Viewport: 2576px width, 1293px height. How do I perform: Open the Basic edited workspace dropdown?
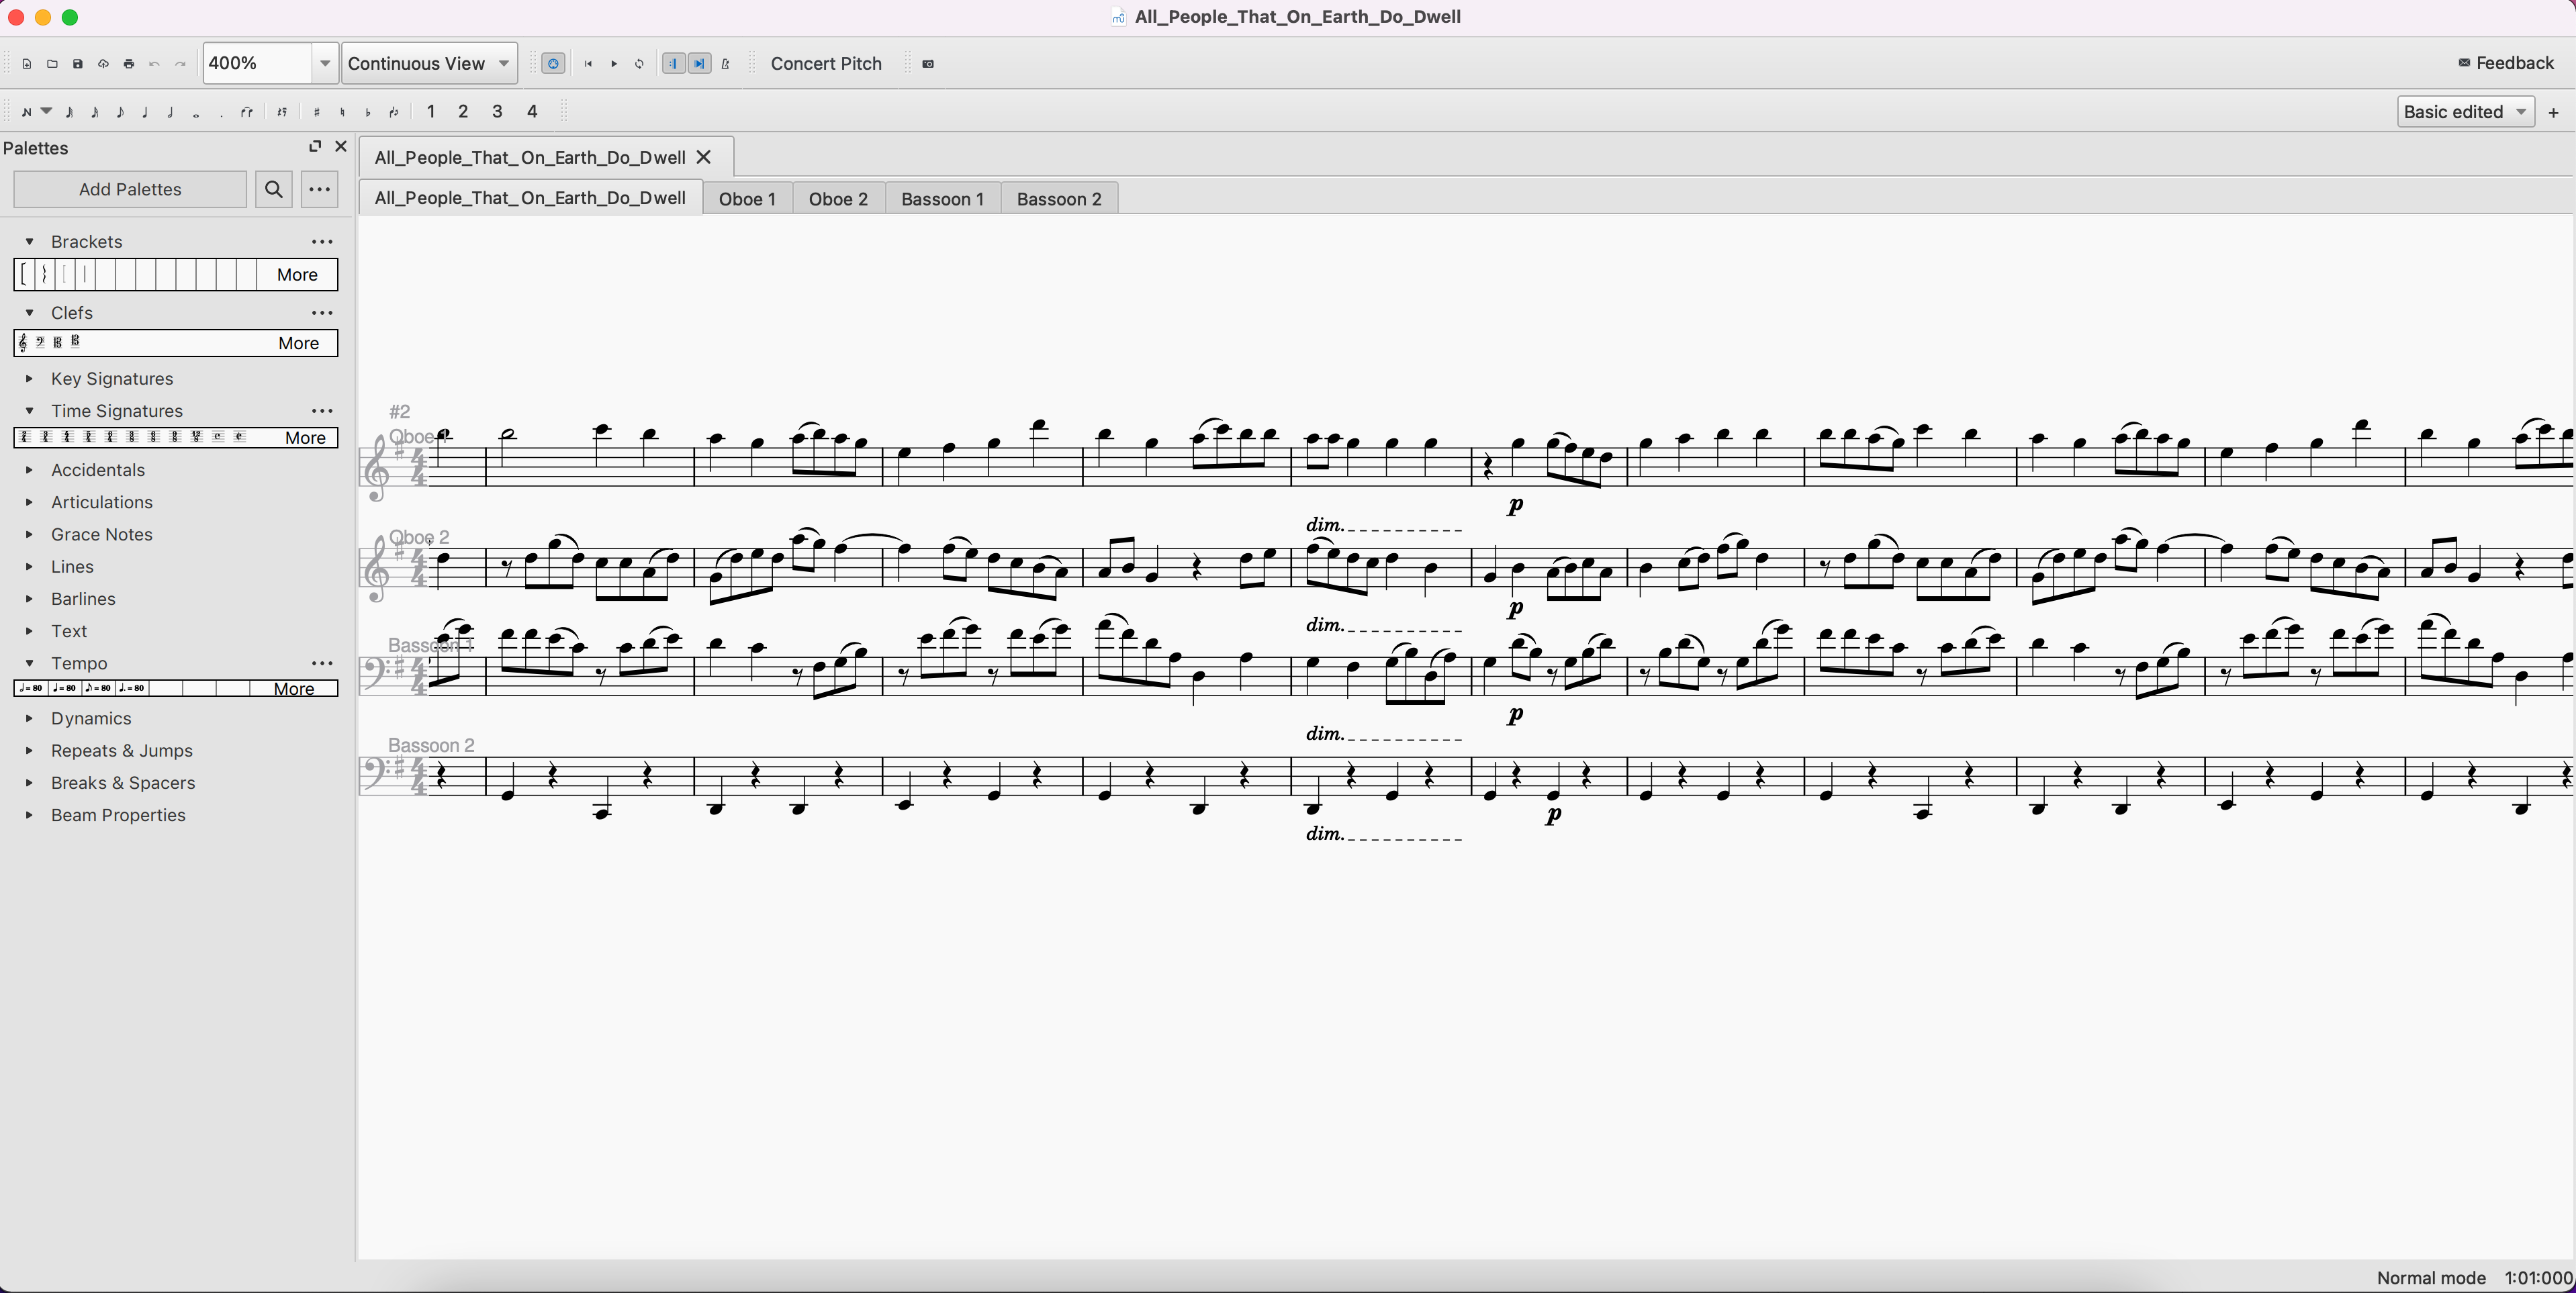point(2464,111)
